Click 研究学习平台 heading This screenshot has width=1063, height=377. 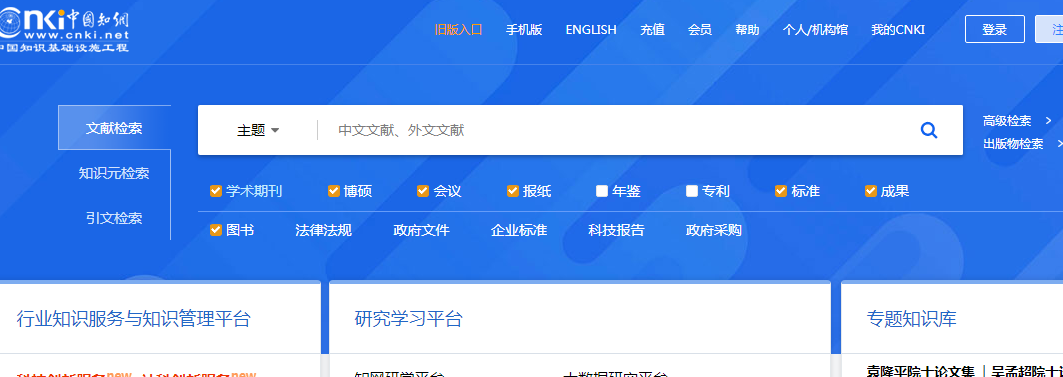(409, 319)
